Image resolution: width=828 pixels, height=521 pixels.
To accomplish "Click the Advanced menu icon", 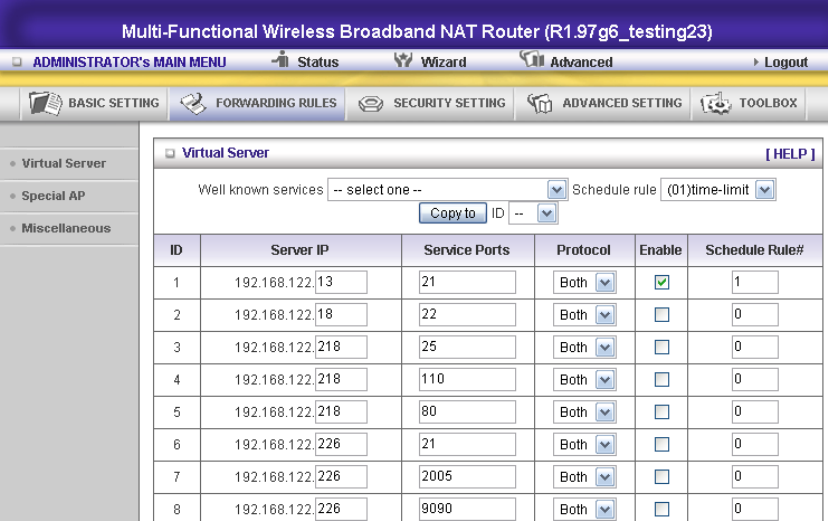I will (x=532, y=59).
